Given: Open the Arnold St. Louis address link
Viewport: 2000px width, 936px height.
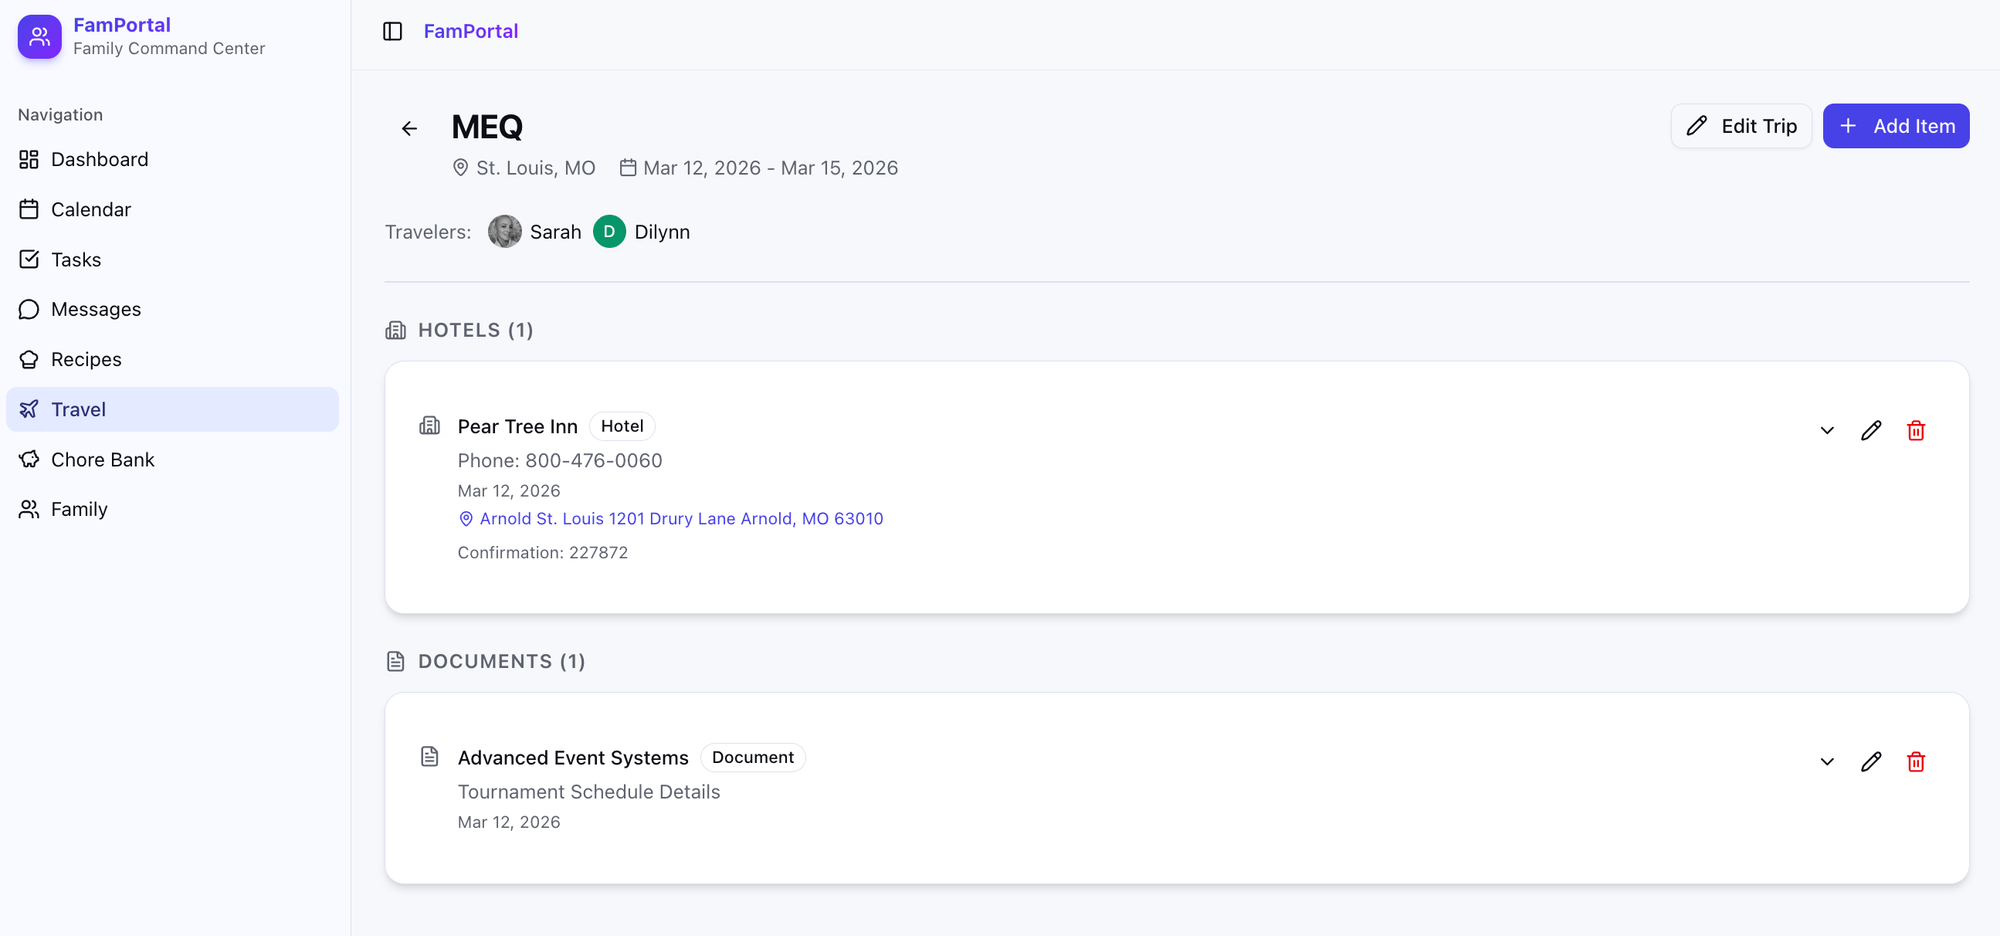Looking at the screenshot, I should tap(680, 519).
